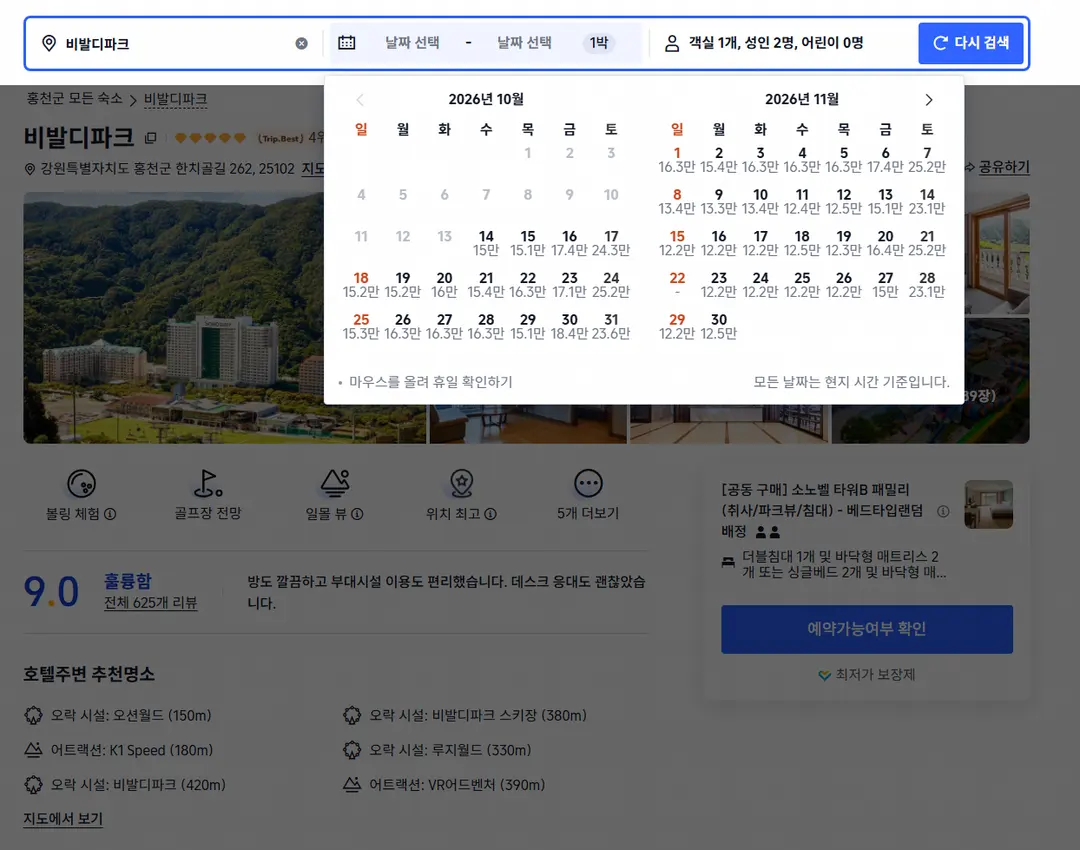This screenshot has width=1080, height=850.
Task: Click the guest person icon
Action: (x=672, y=43)
